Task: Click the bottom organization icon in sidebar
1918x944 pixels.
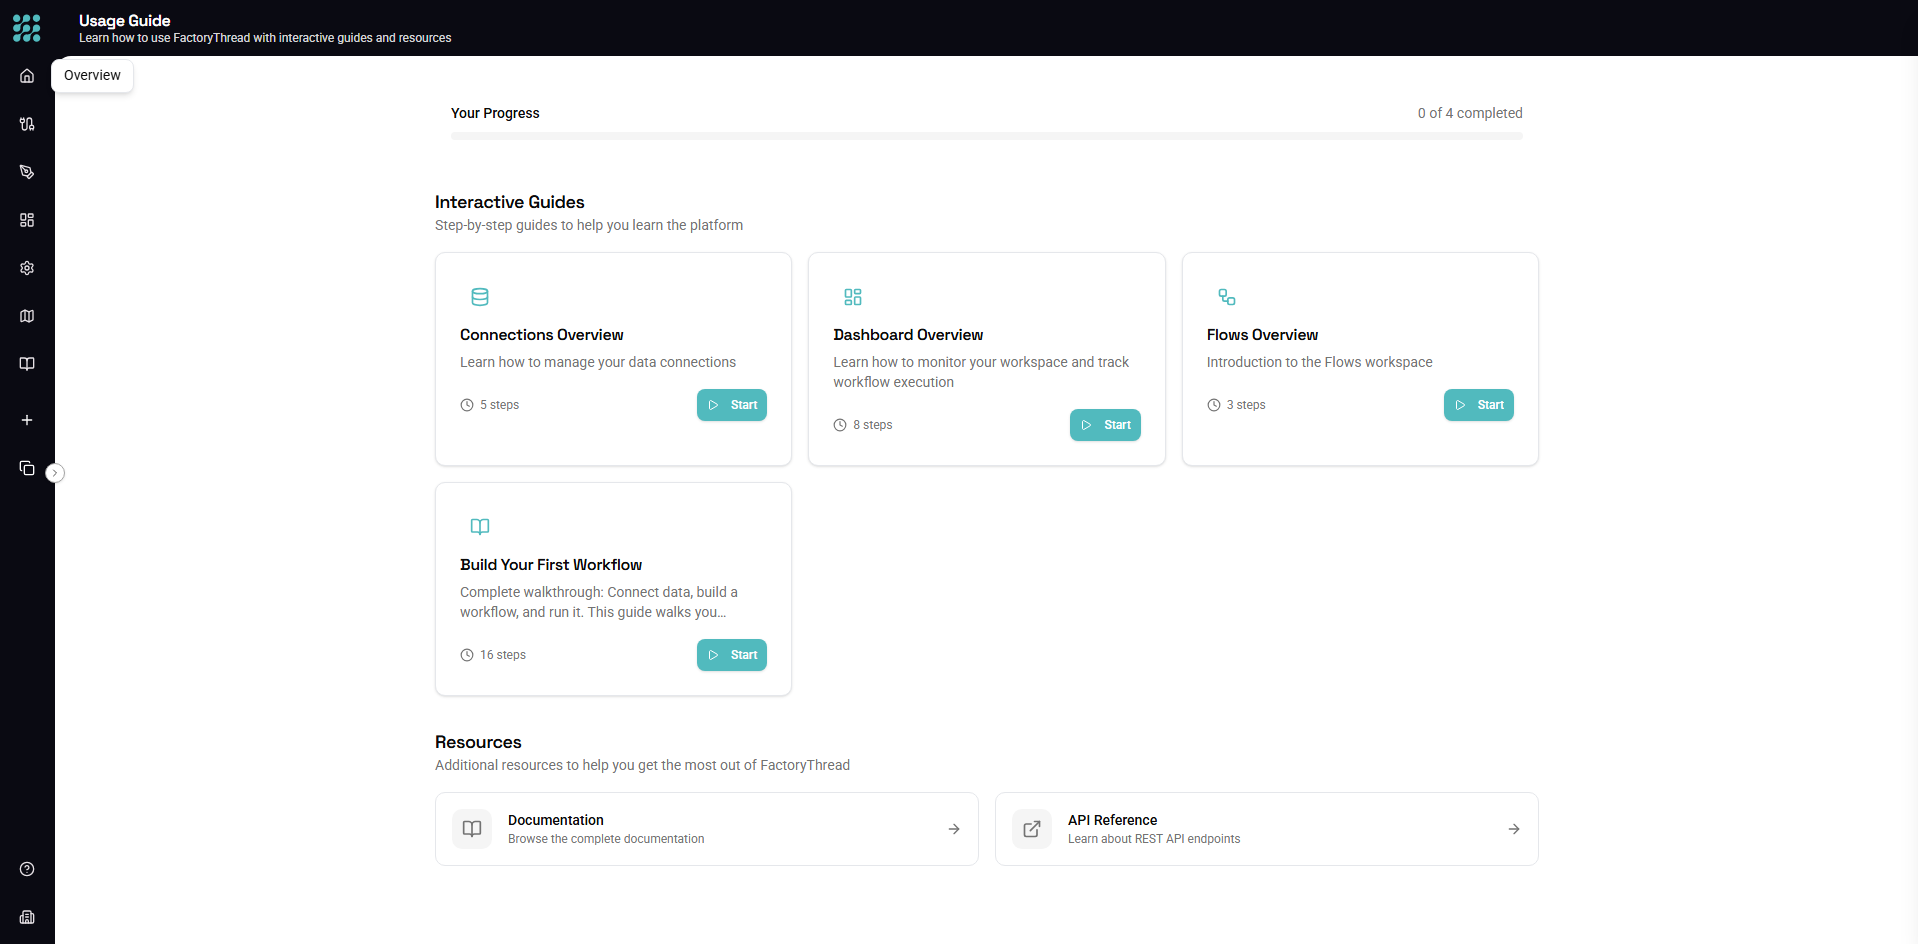Action: 27,917
